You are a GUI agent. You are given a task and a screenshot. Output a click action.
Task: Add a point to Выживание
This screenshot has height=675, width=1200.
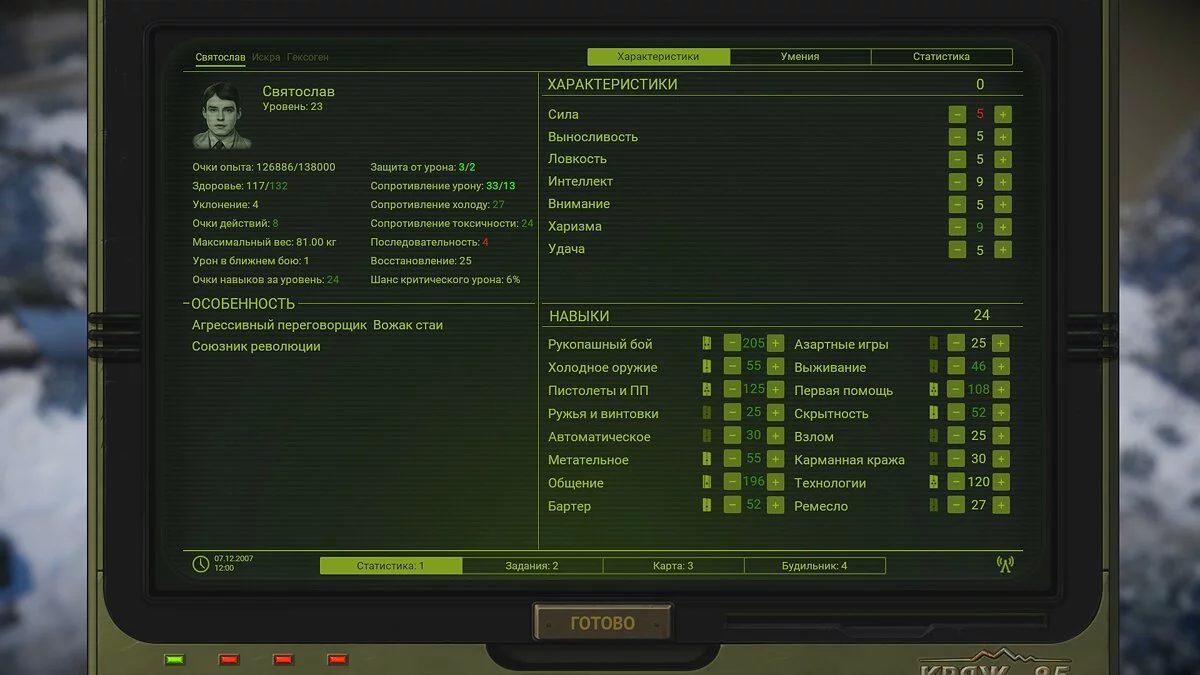1001,366
